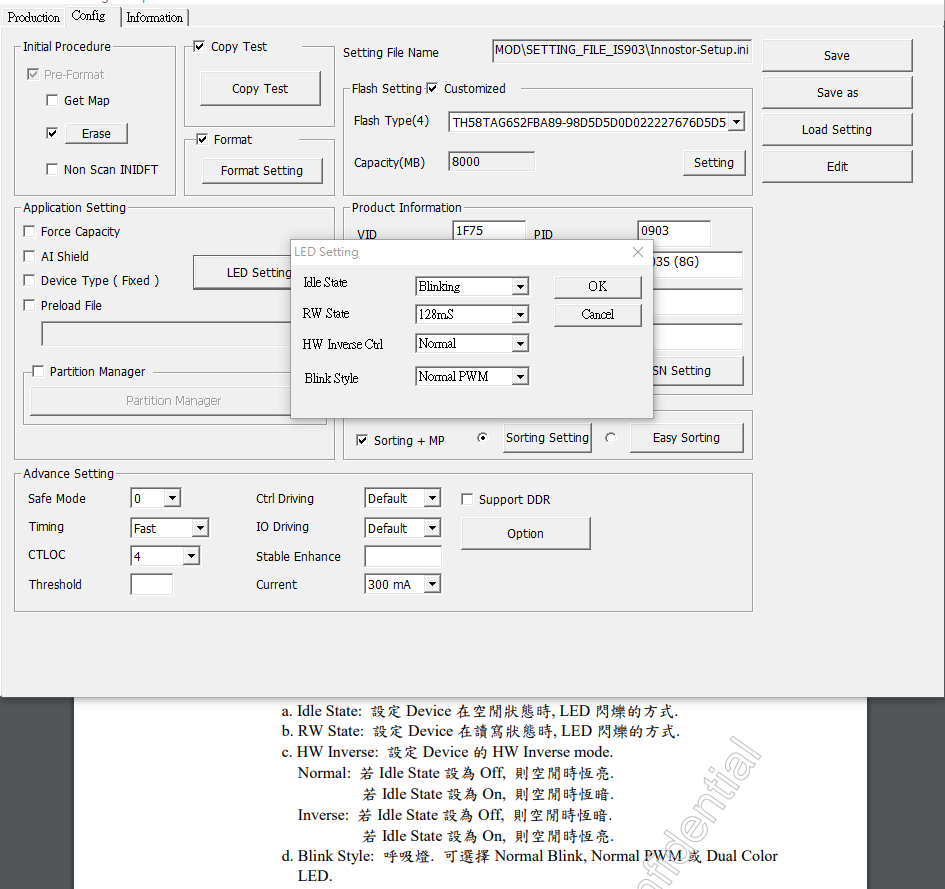Uncheck the Customized flash setting checkbox
This screenshot has height=889, width=945.
pos(432,89)
